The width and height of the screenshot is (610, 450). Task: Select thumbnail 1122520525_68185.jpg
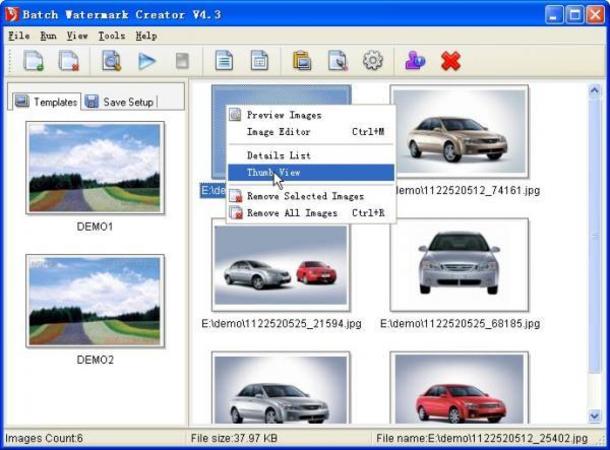pyautogui.click(x=459, y=264)
